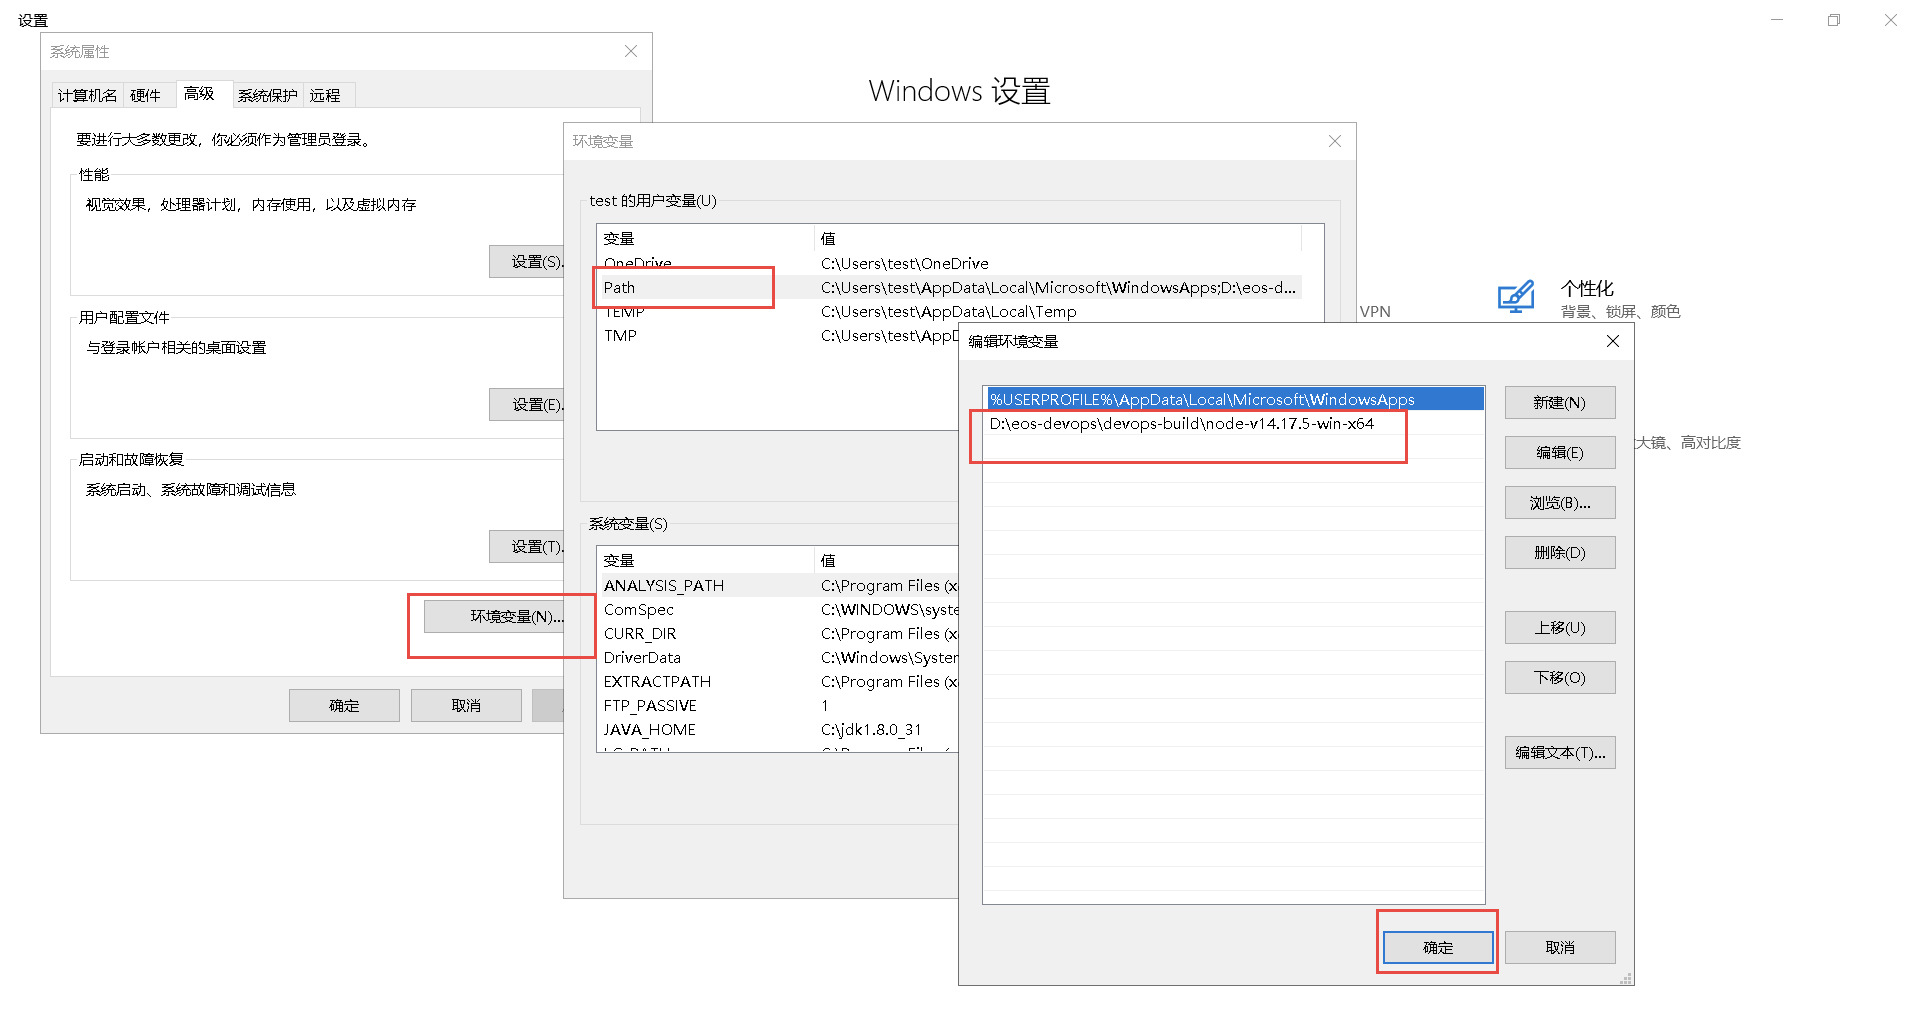
Task: Open 个性化 settings via its brush icon
Action: (1516, 296)
